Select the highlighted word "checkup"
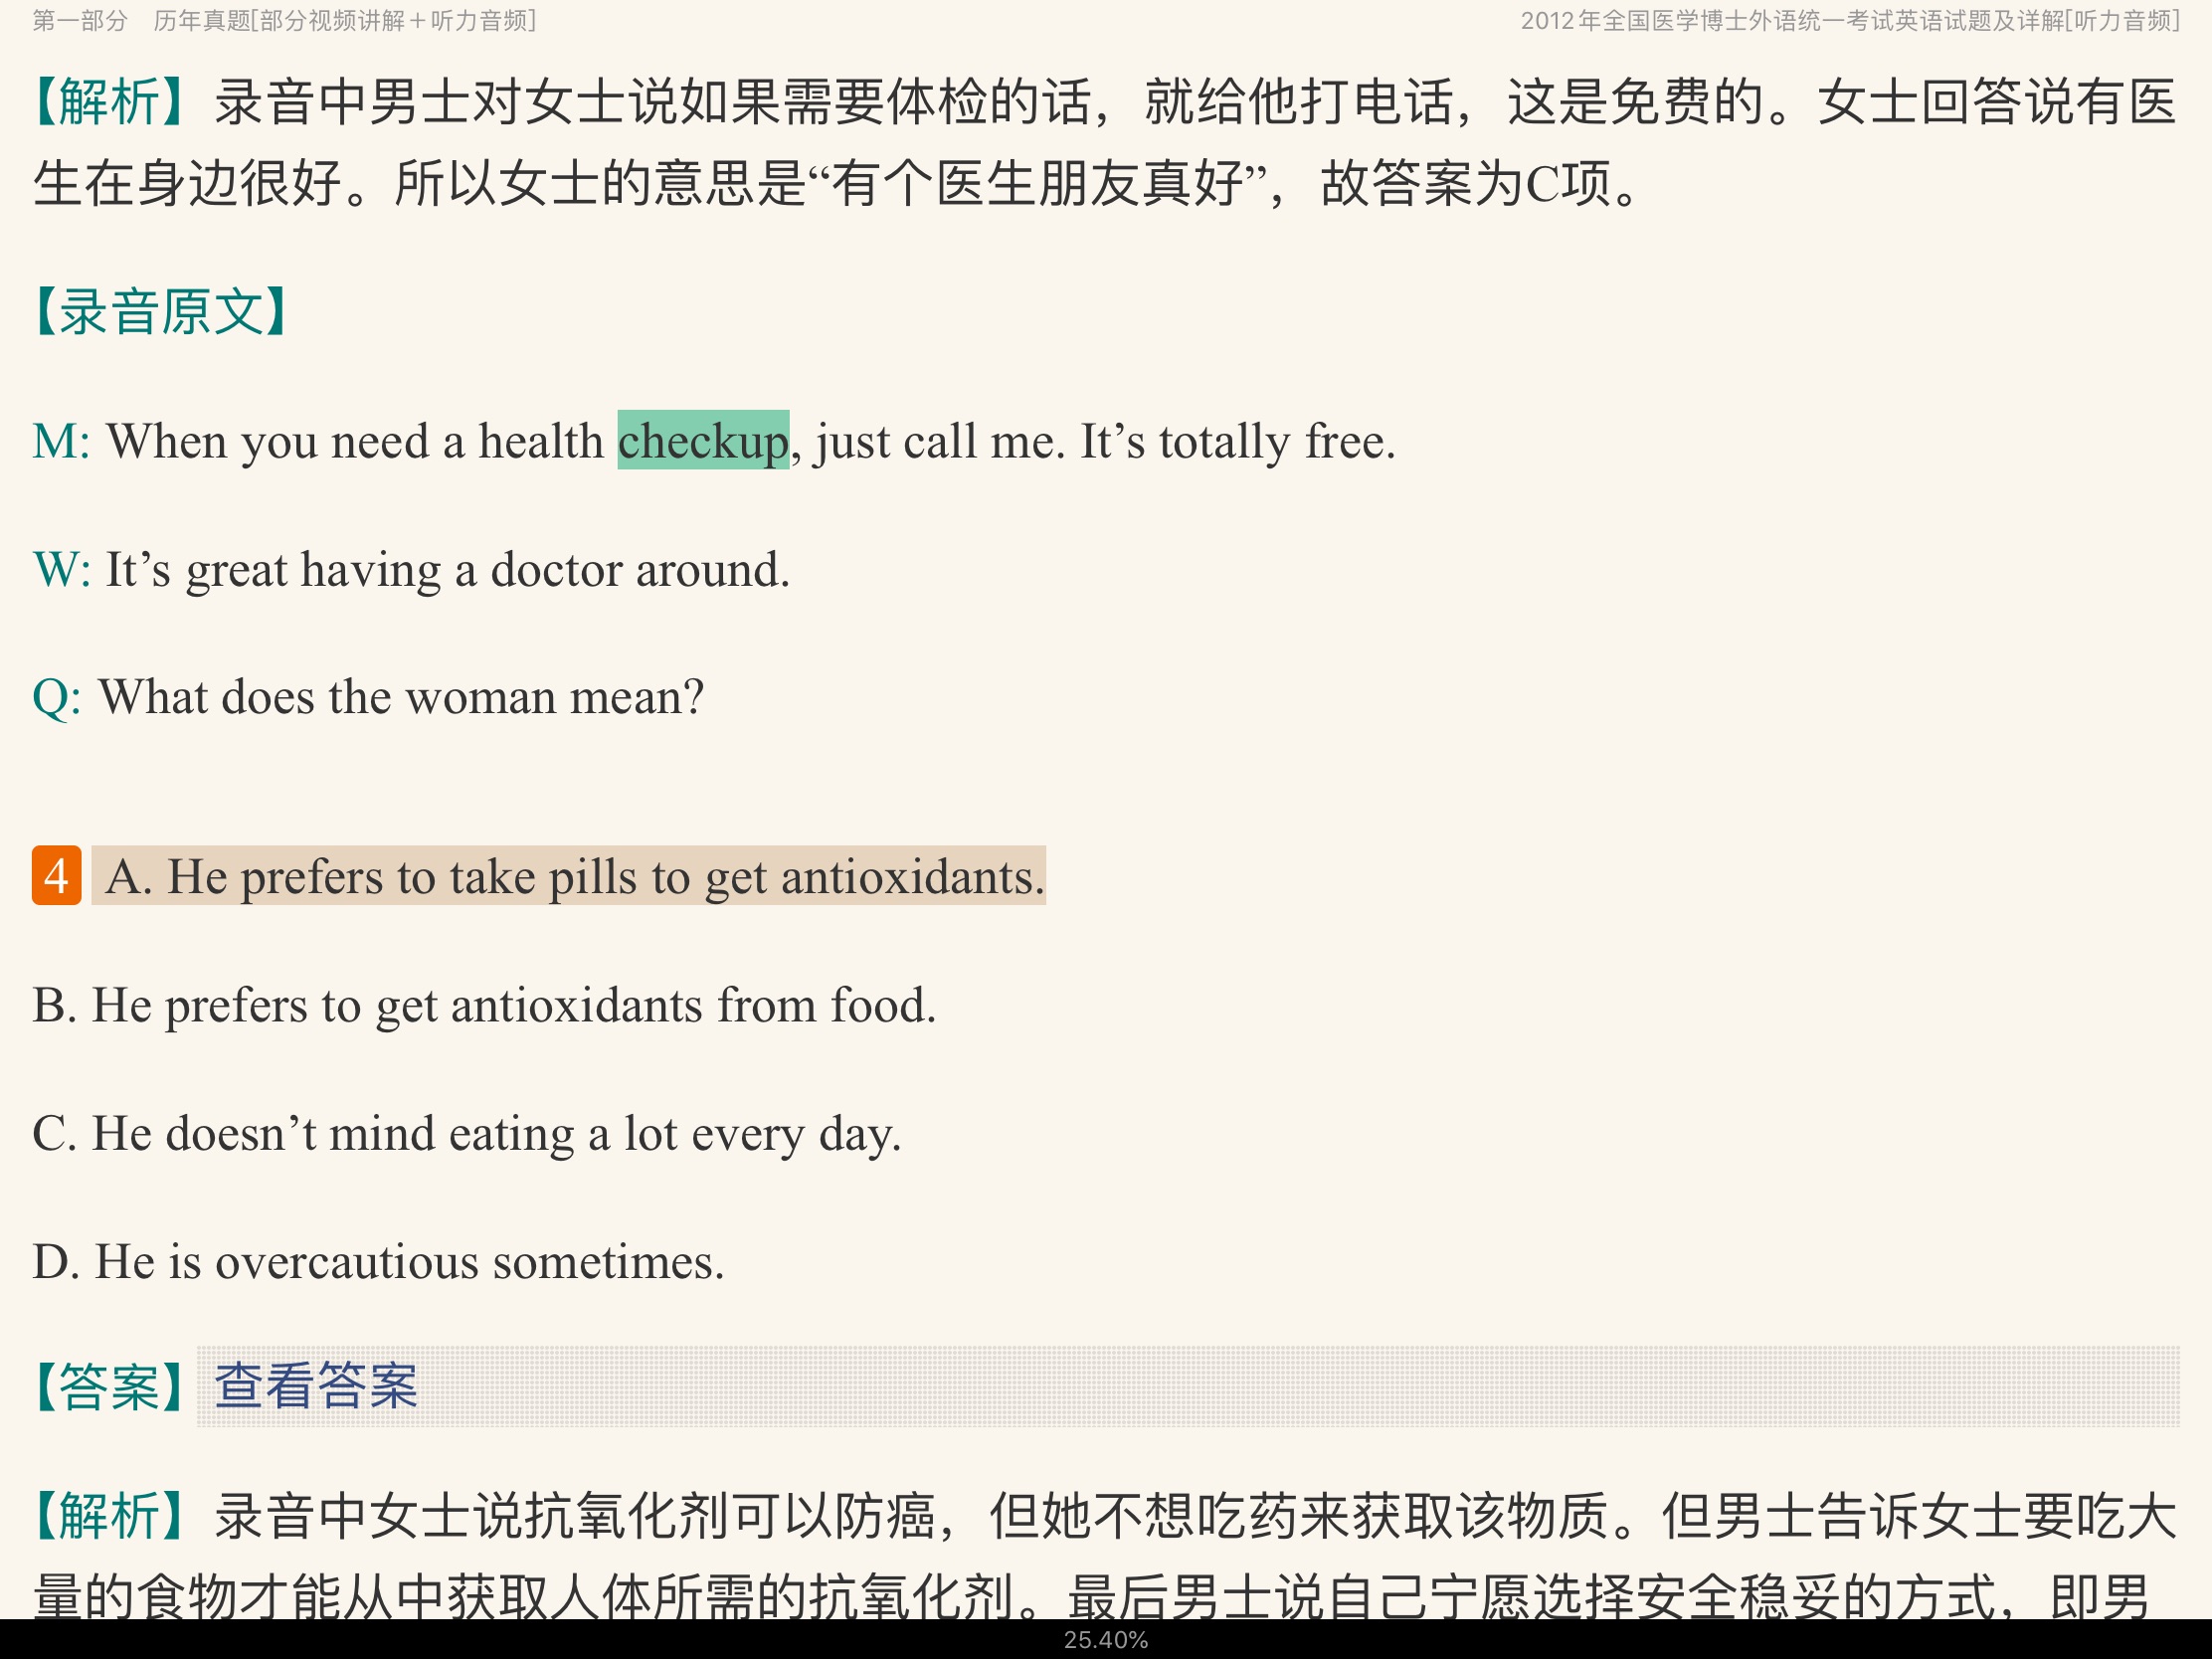The image size is (2212, 1659). pos(703,441)
